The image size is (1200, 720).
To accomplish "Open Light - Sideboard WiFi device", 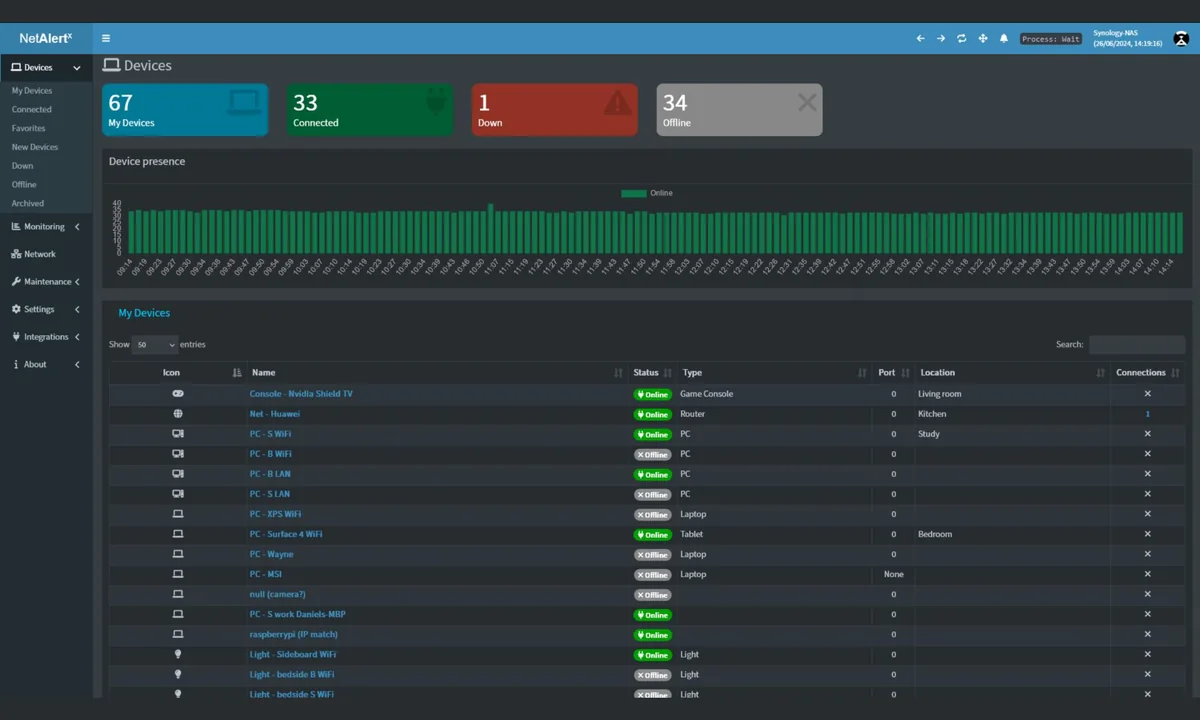I will point(293,654).
